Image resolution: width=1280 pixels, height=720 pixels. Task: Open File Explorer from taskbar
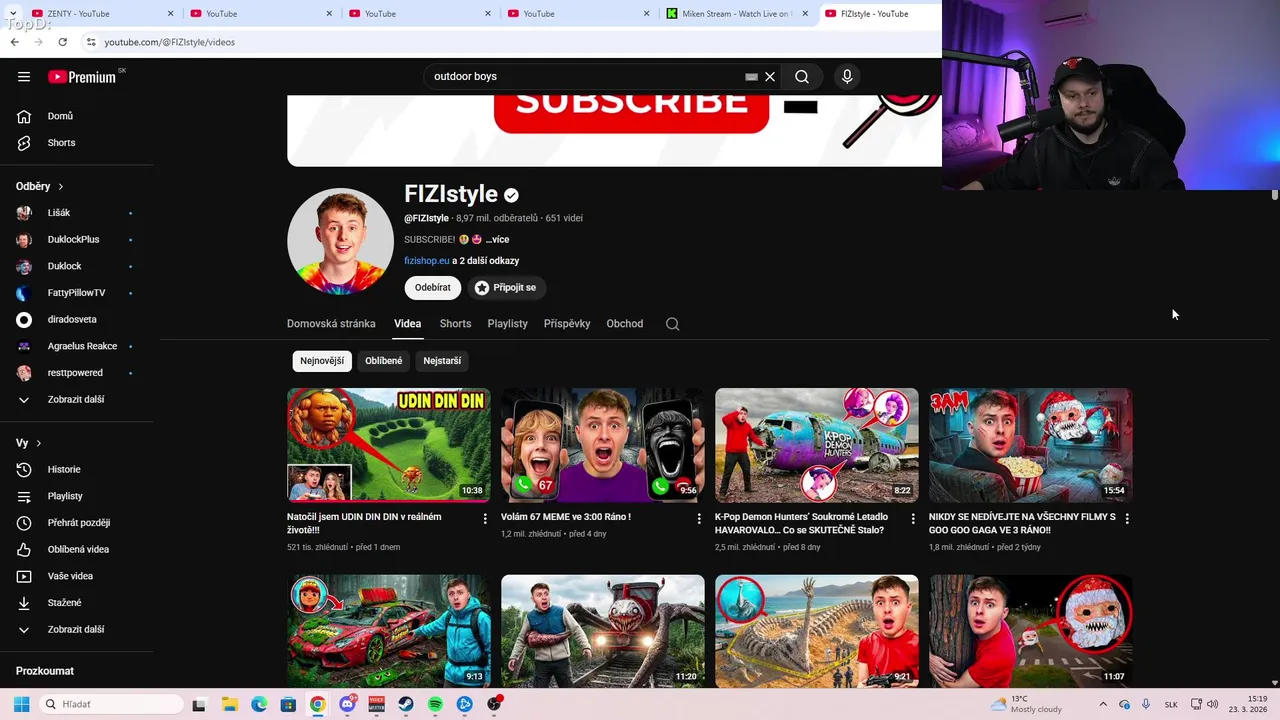(229, 704)
